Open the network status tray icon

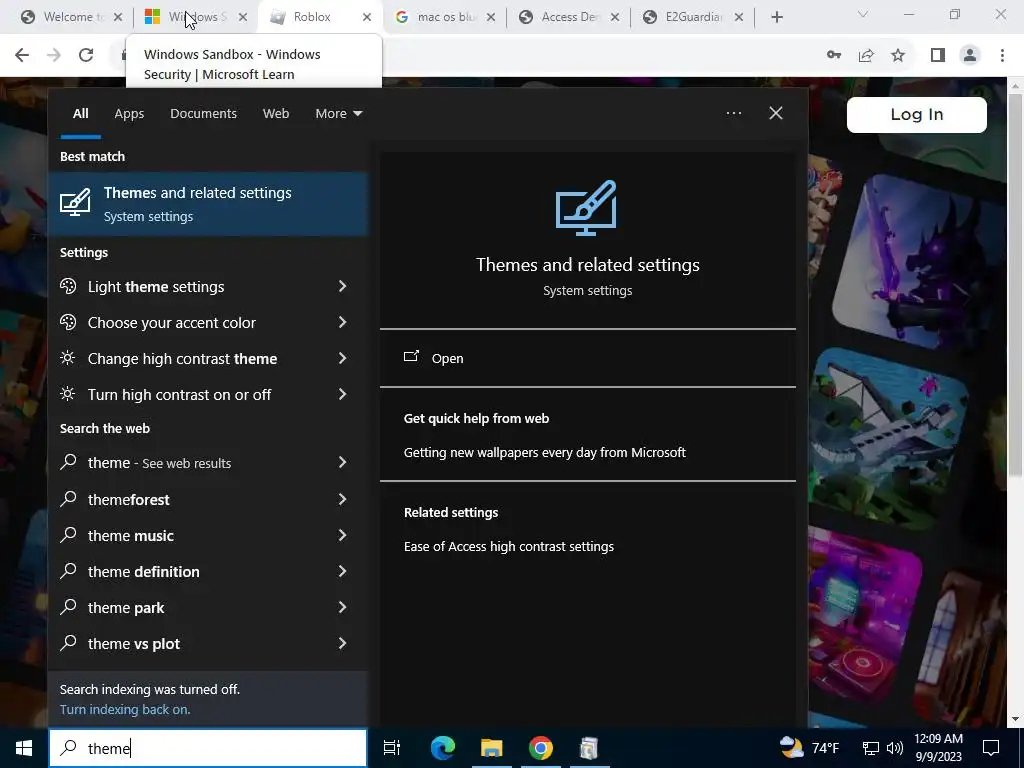[x=871, y=748]
